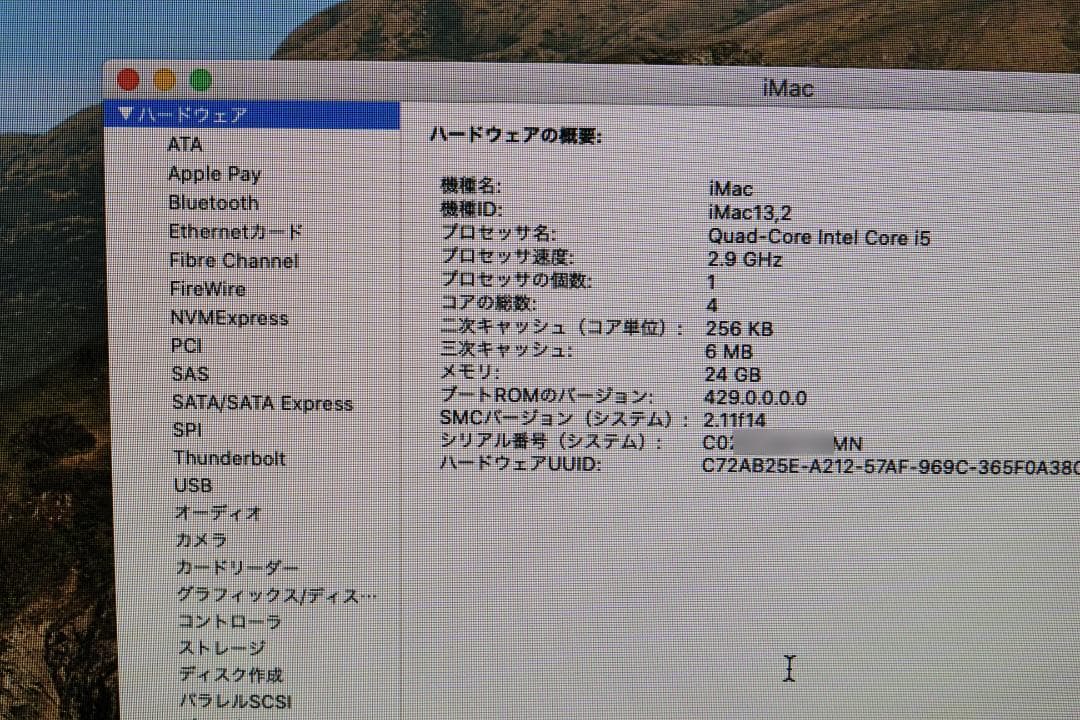Open the Apple Pay hardware section
1080x720 pixels.
(214, 173)
